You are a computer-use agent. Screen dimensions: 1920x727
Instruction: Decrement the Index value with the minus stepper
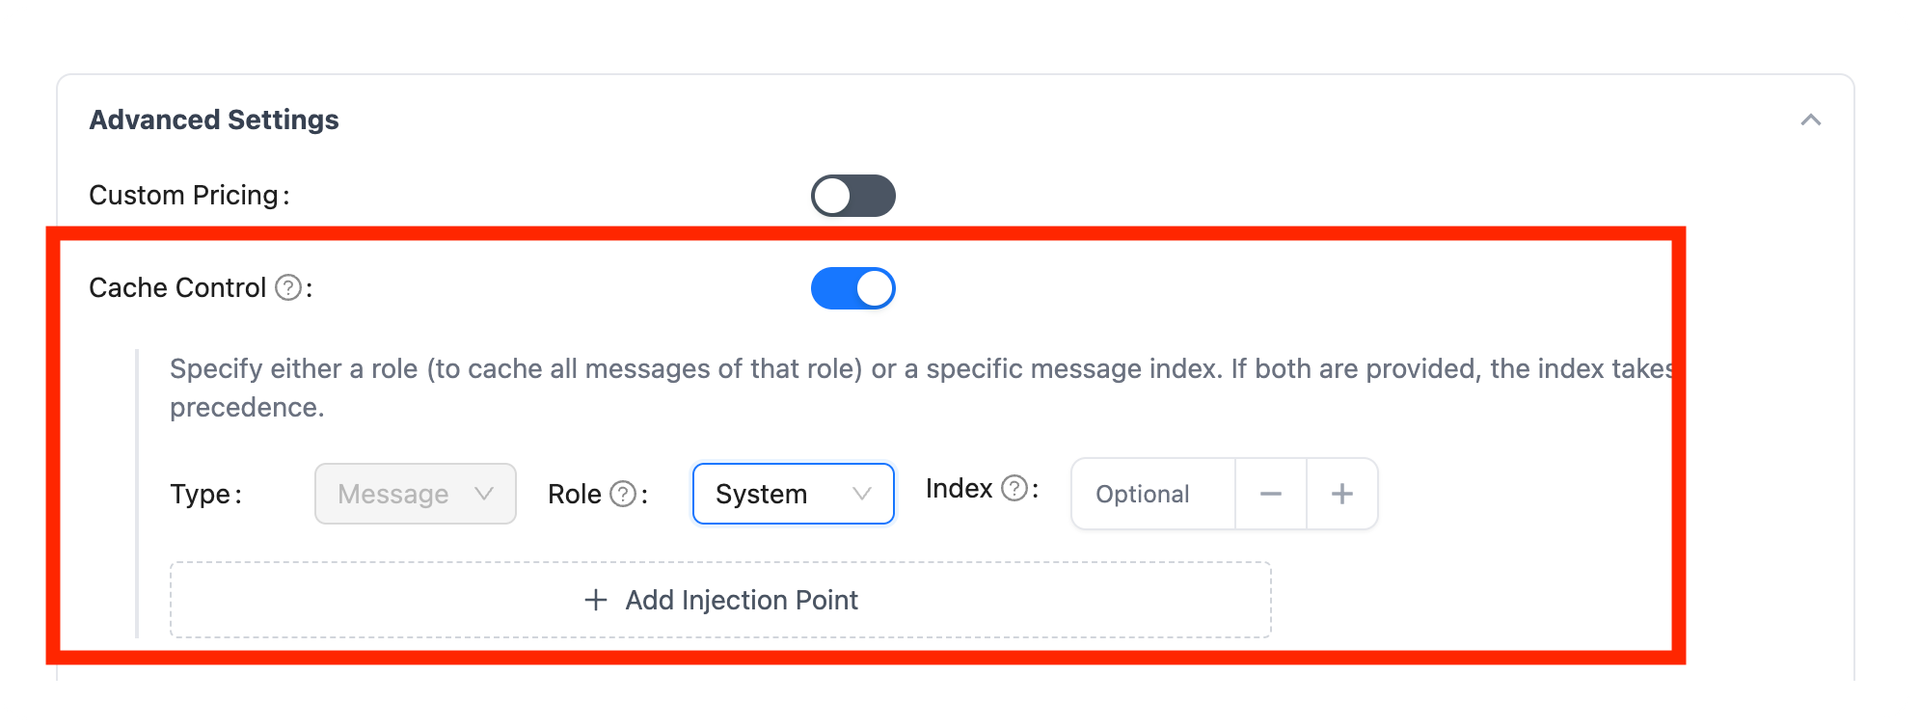(x=1270, y=493)
